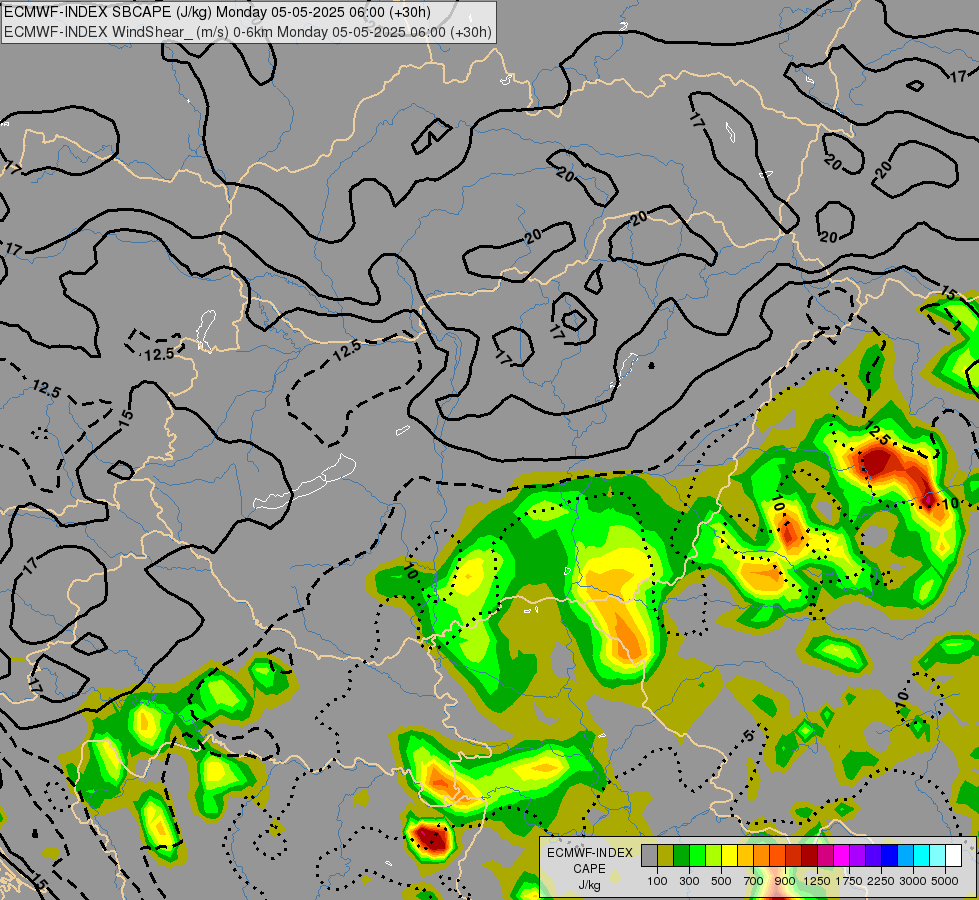Click the '700' legend value
The image size is (979, 900).
(754, 881)
